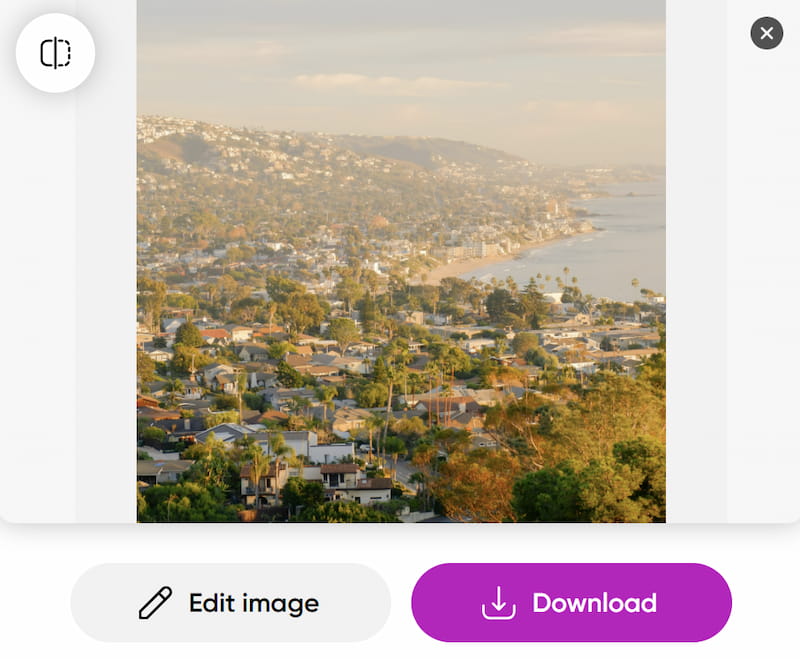Image resolution: width=800 pixels, height=659 pixels.
Task: Open the image editor from this preview
Action: click(232, 602)
